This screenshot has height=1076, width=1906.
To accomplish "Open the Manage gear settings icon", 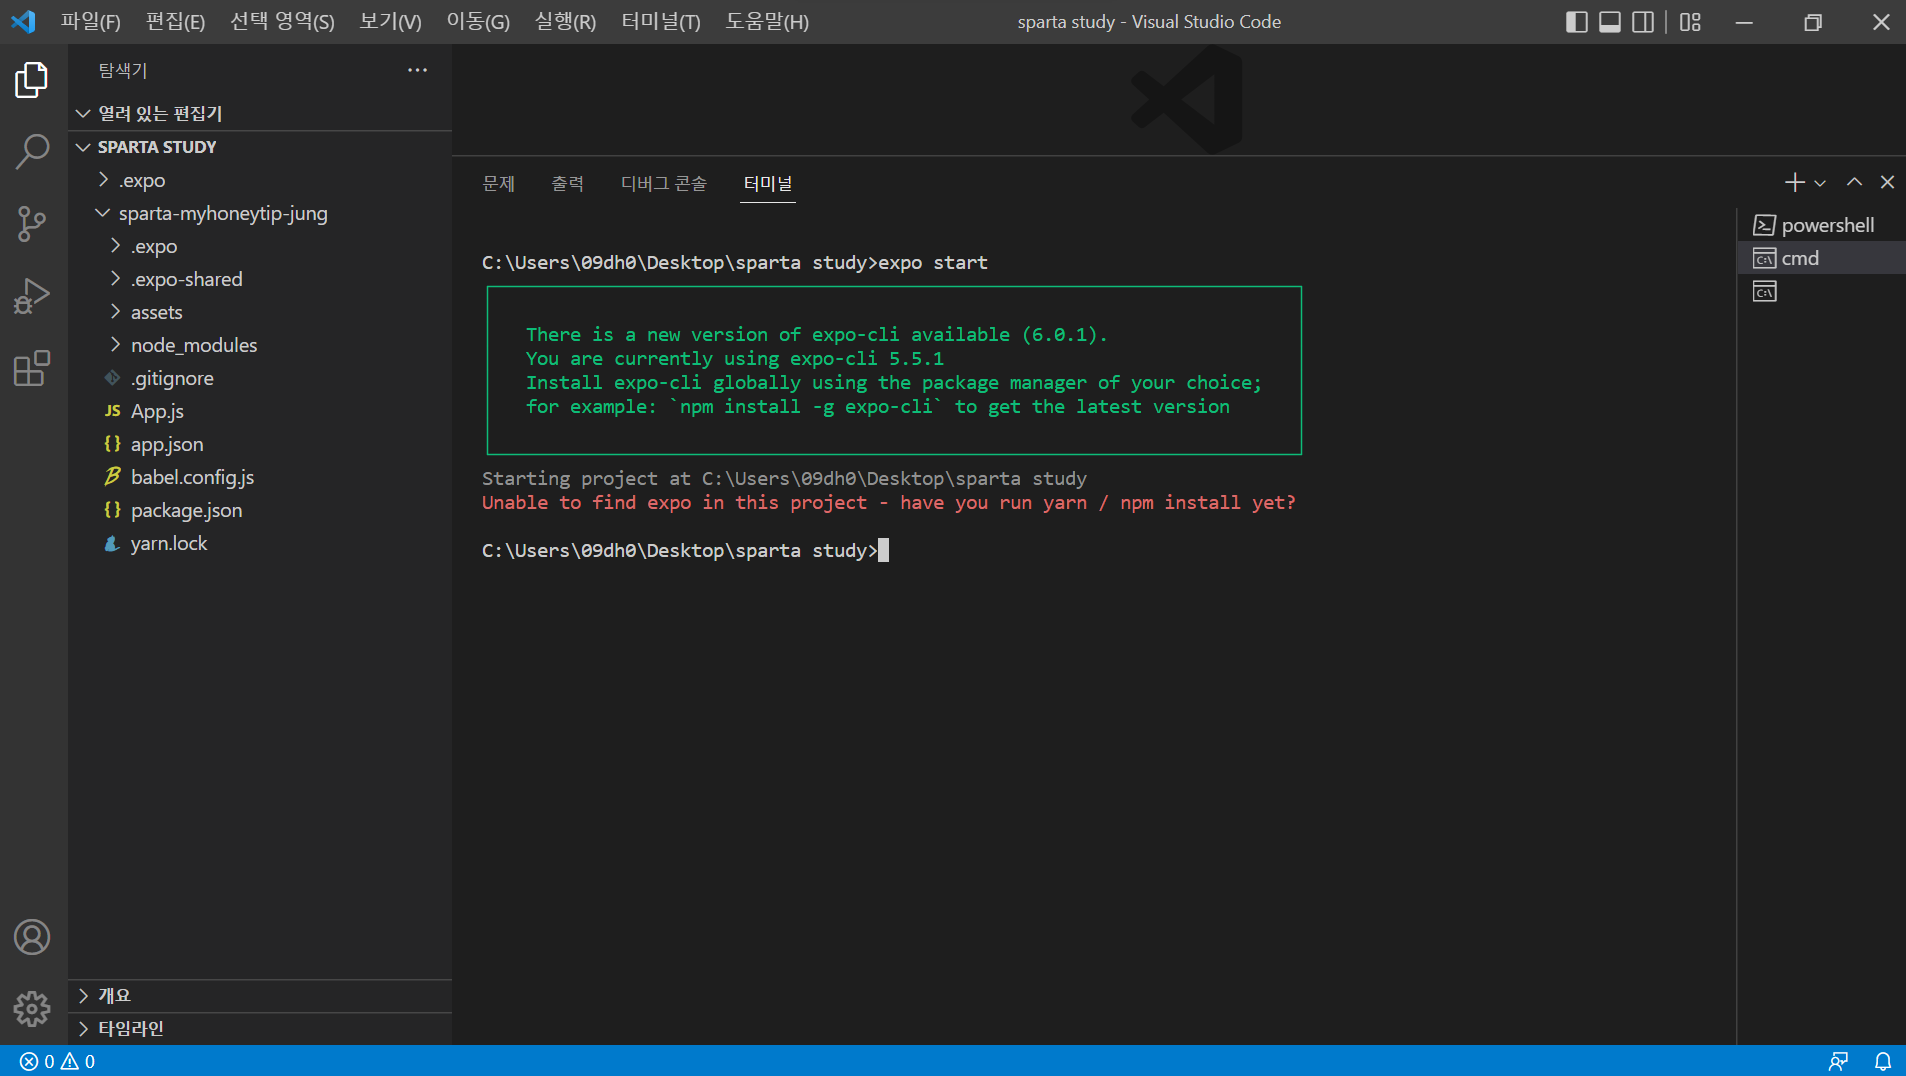I will [32, 1009].
